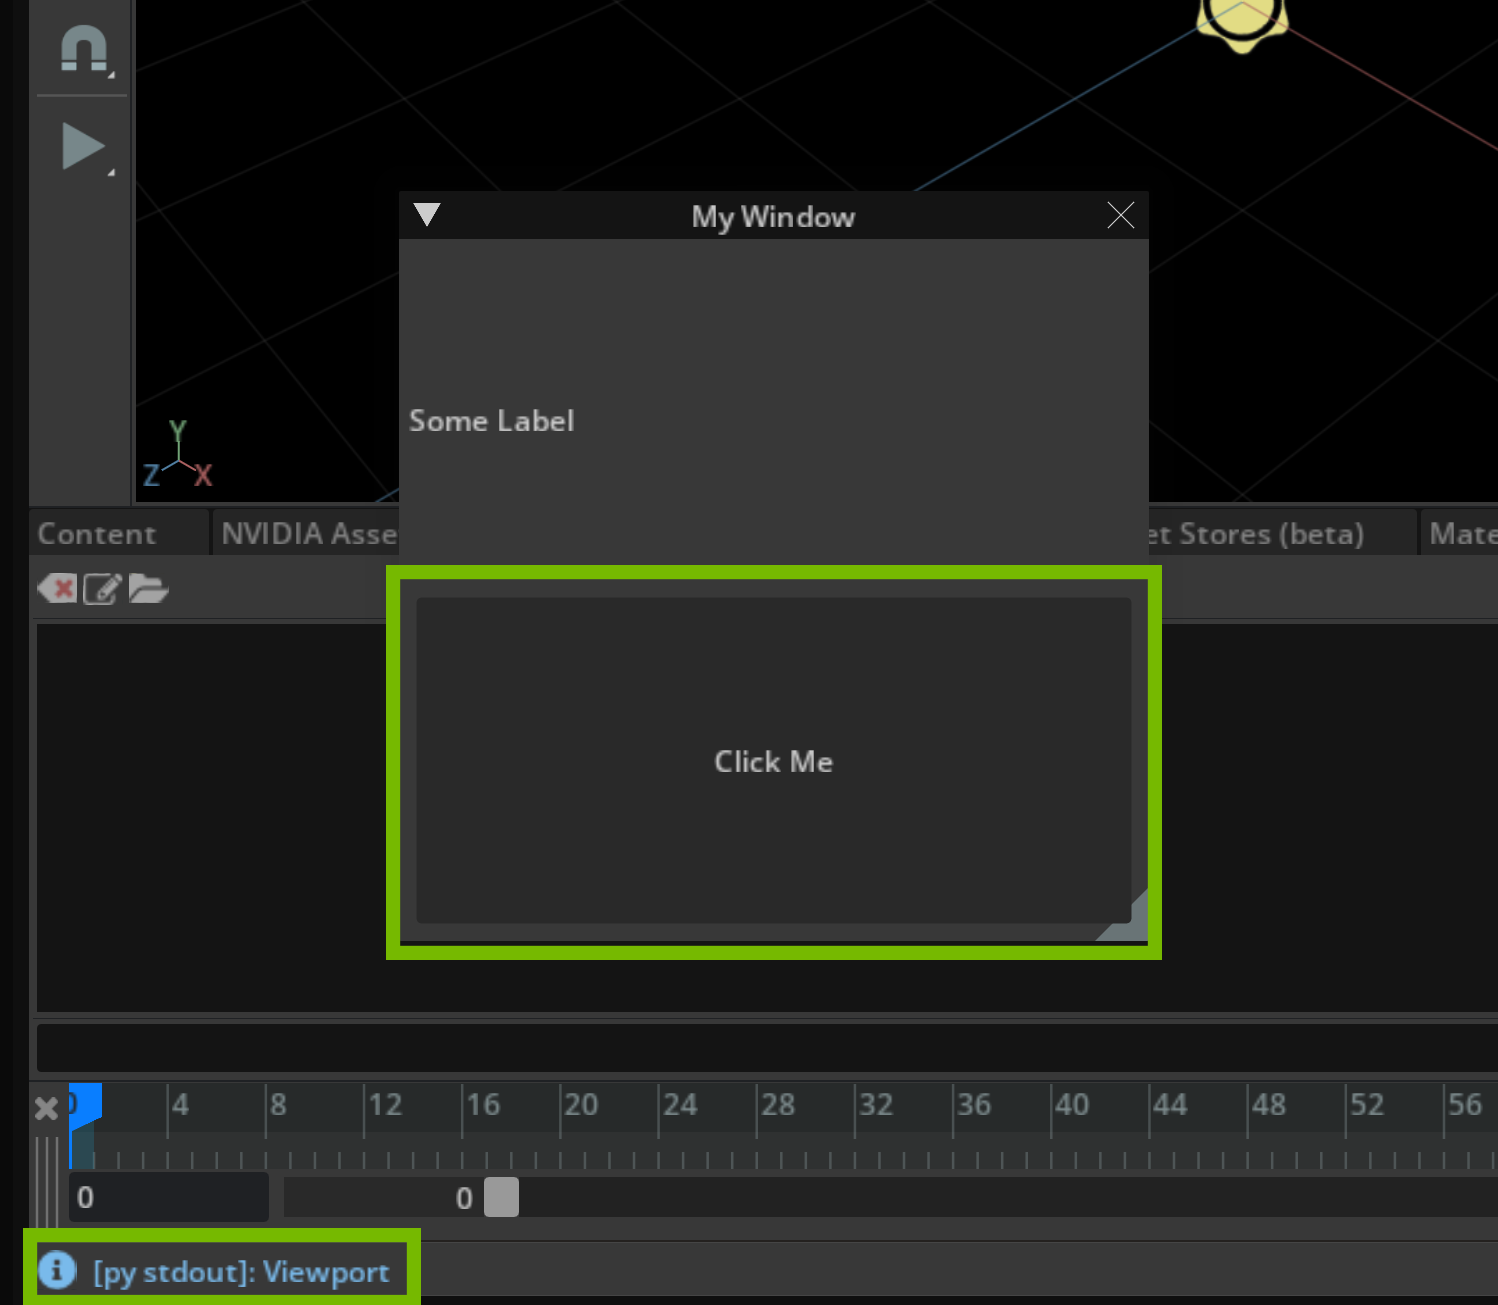Click the viewport axis gizmo

point(178,455)
